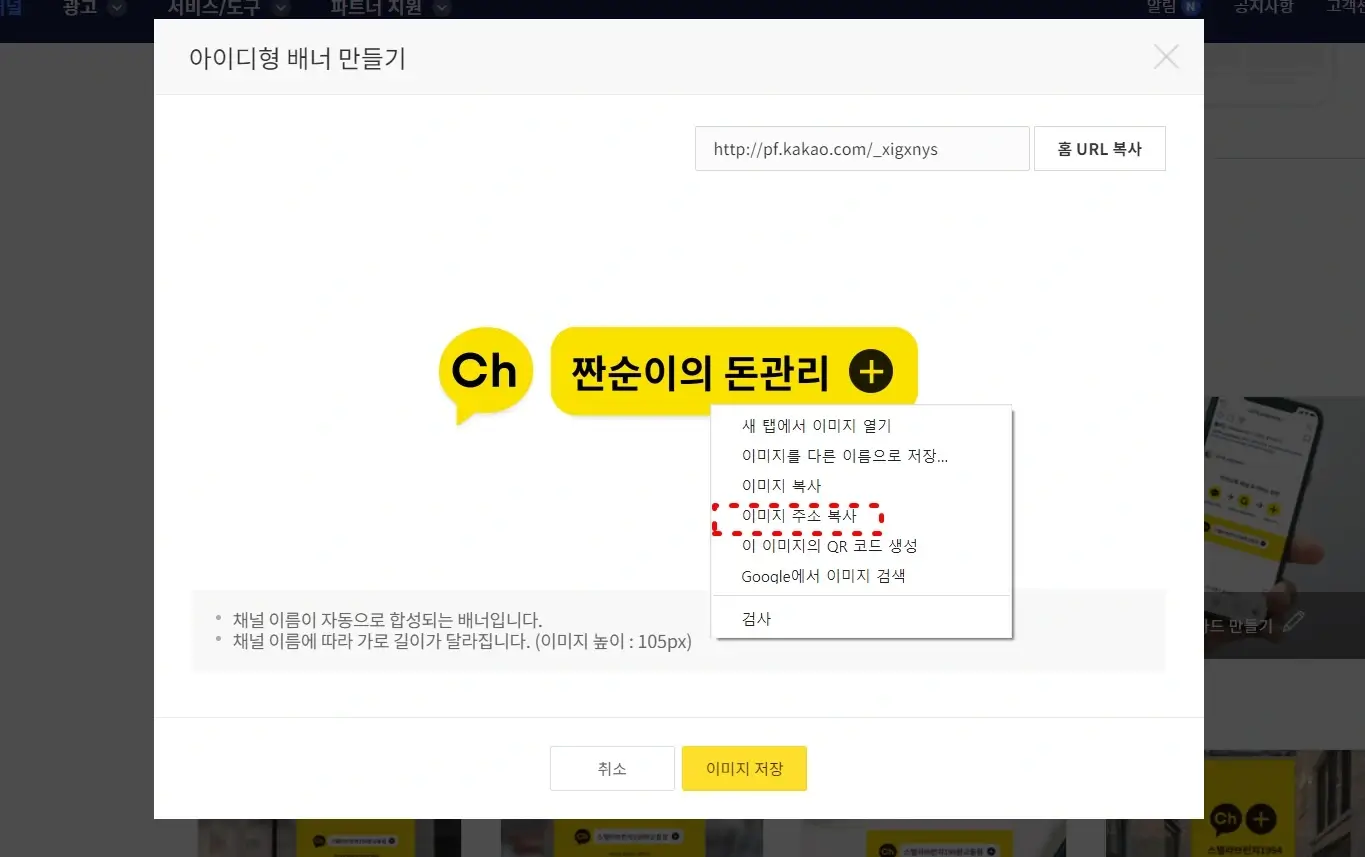Choose 이미지 주소 복사 menu entry

tap(861, 517)
